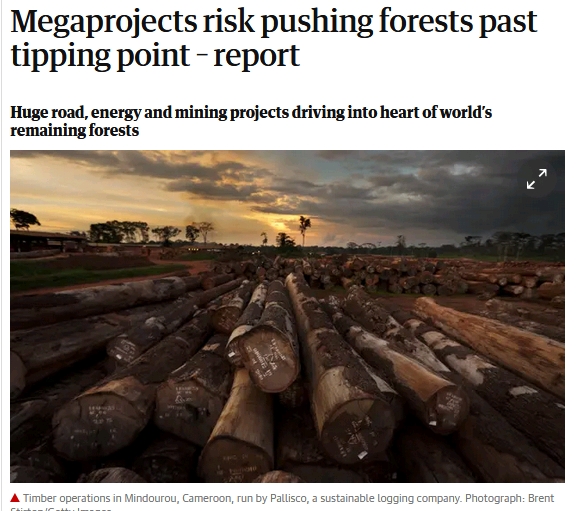Screen dimensions: 581x511
Task: Click the 'Photograph: Brent' credit text
Action: [509, 498]
